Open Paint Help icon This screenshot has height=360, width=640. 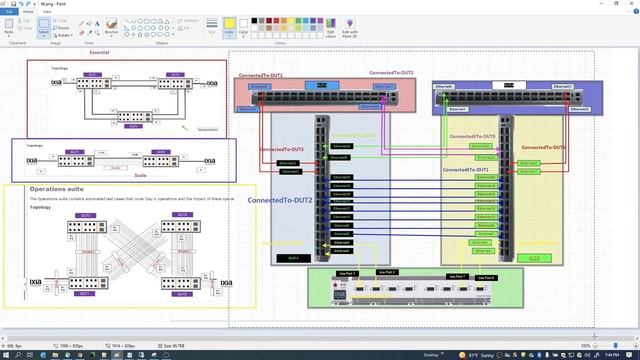(x=636, y=11)
